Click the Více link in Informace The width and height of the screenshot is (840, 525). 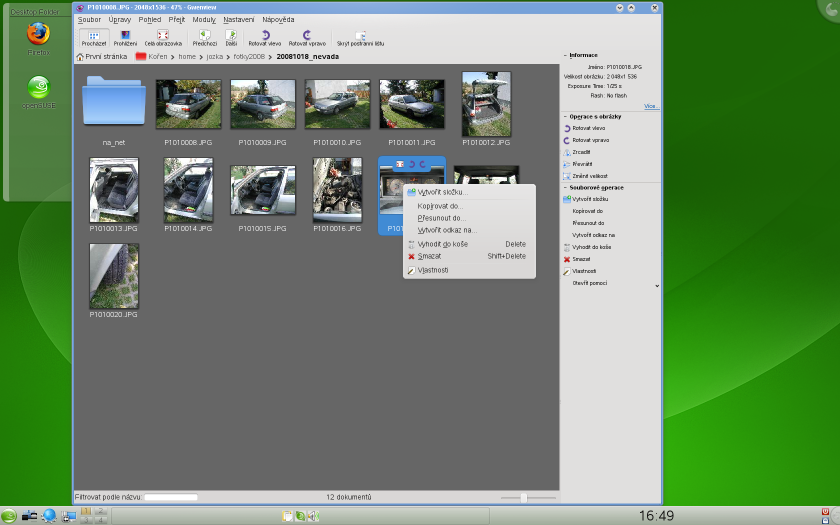point(651,106)
